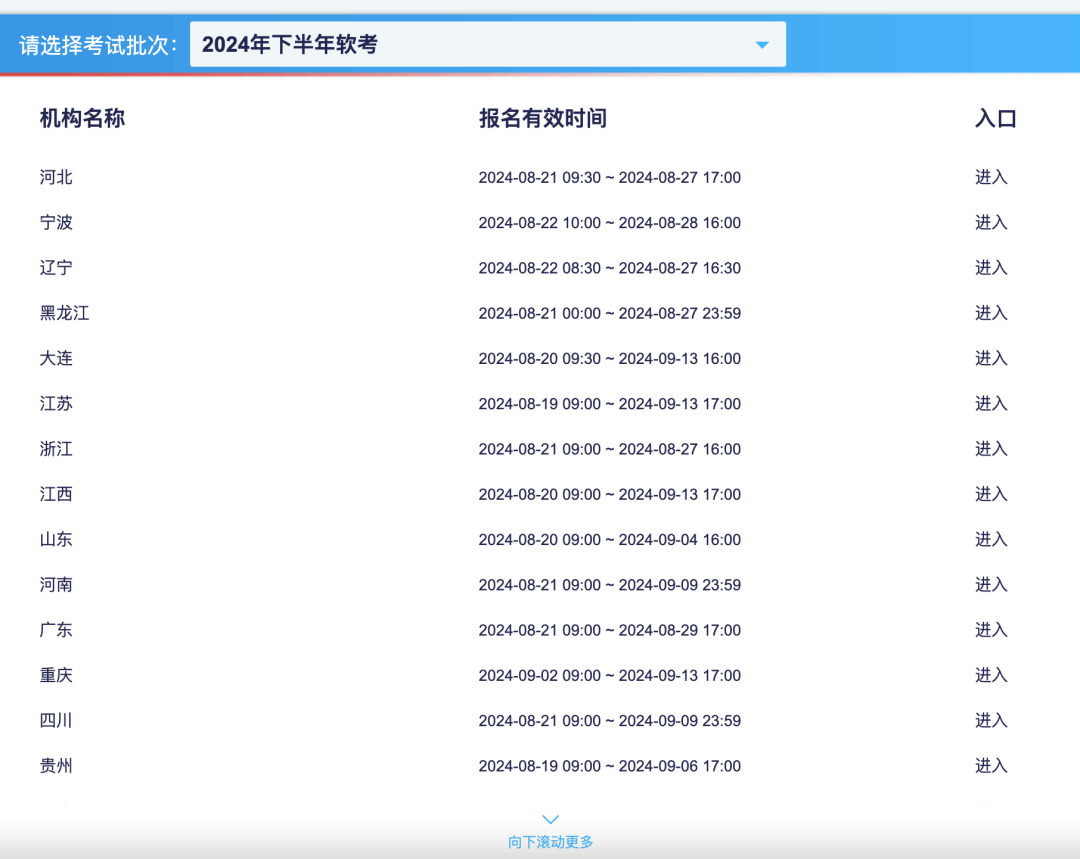
Task: Click the 向下滚动更多 link
Action: point(550,842)
